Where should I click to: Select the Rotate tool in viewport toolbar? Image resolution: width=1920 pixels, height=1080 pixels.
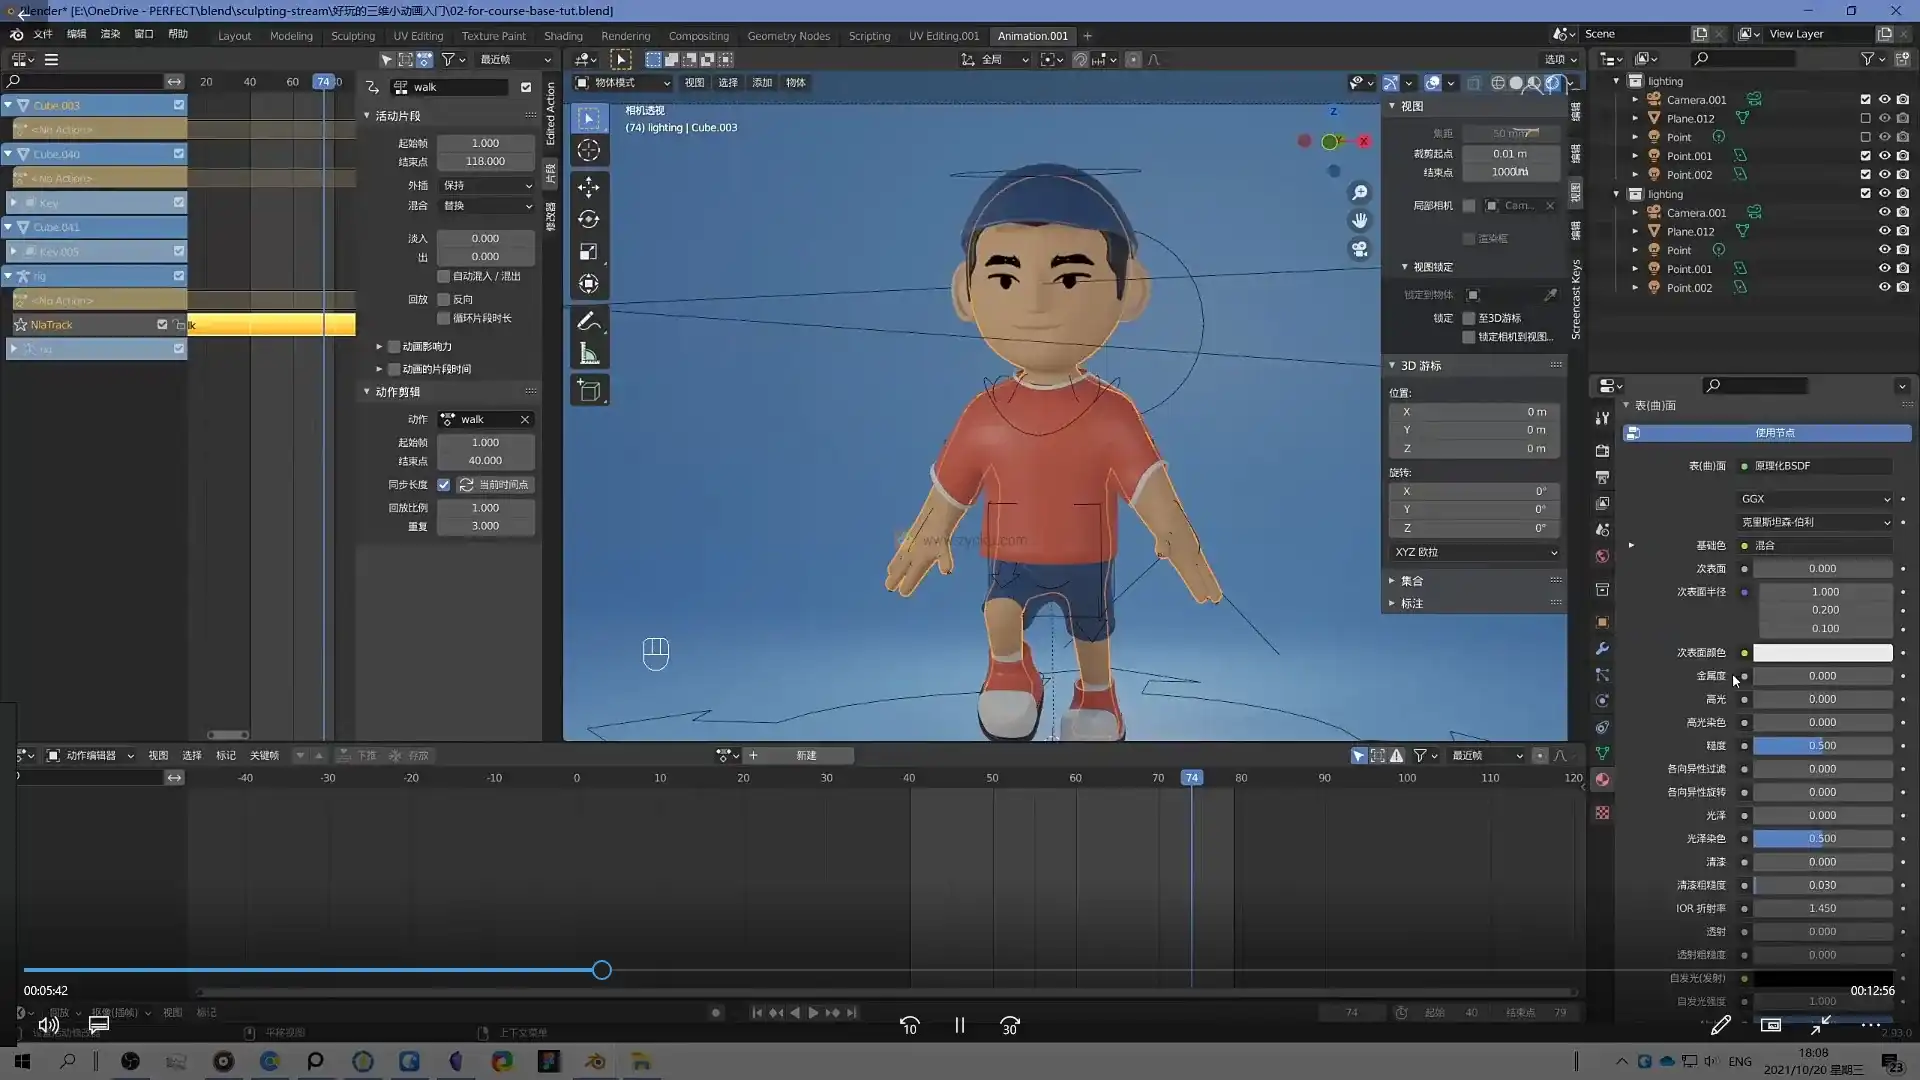(589, 219)
